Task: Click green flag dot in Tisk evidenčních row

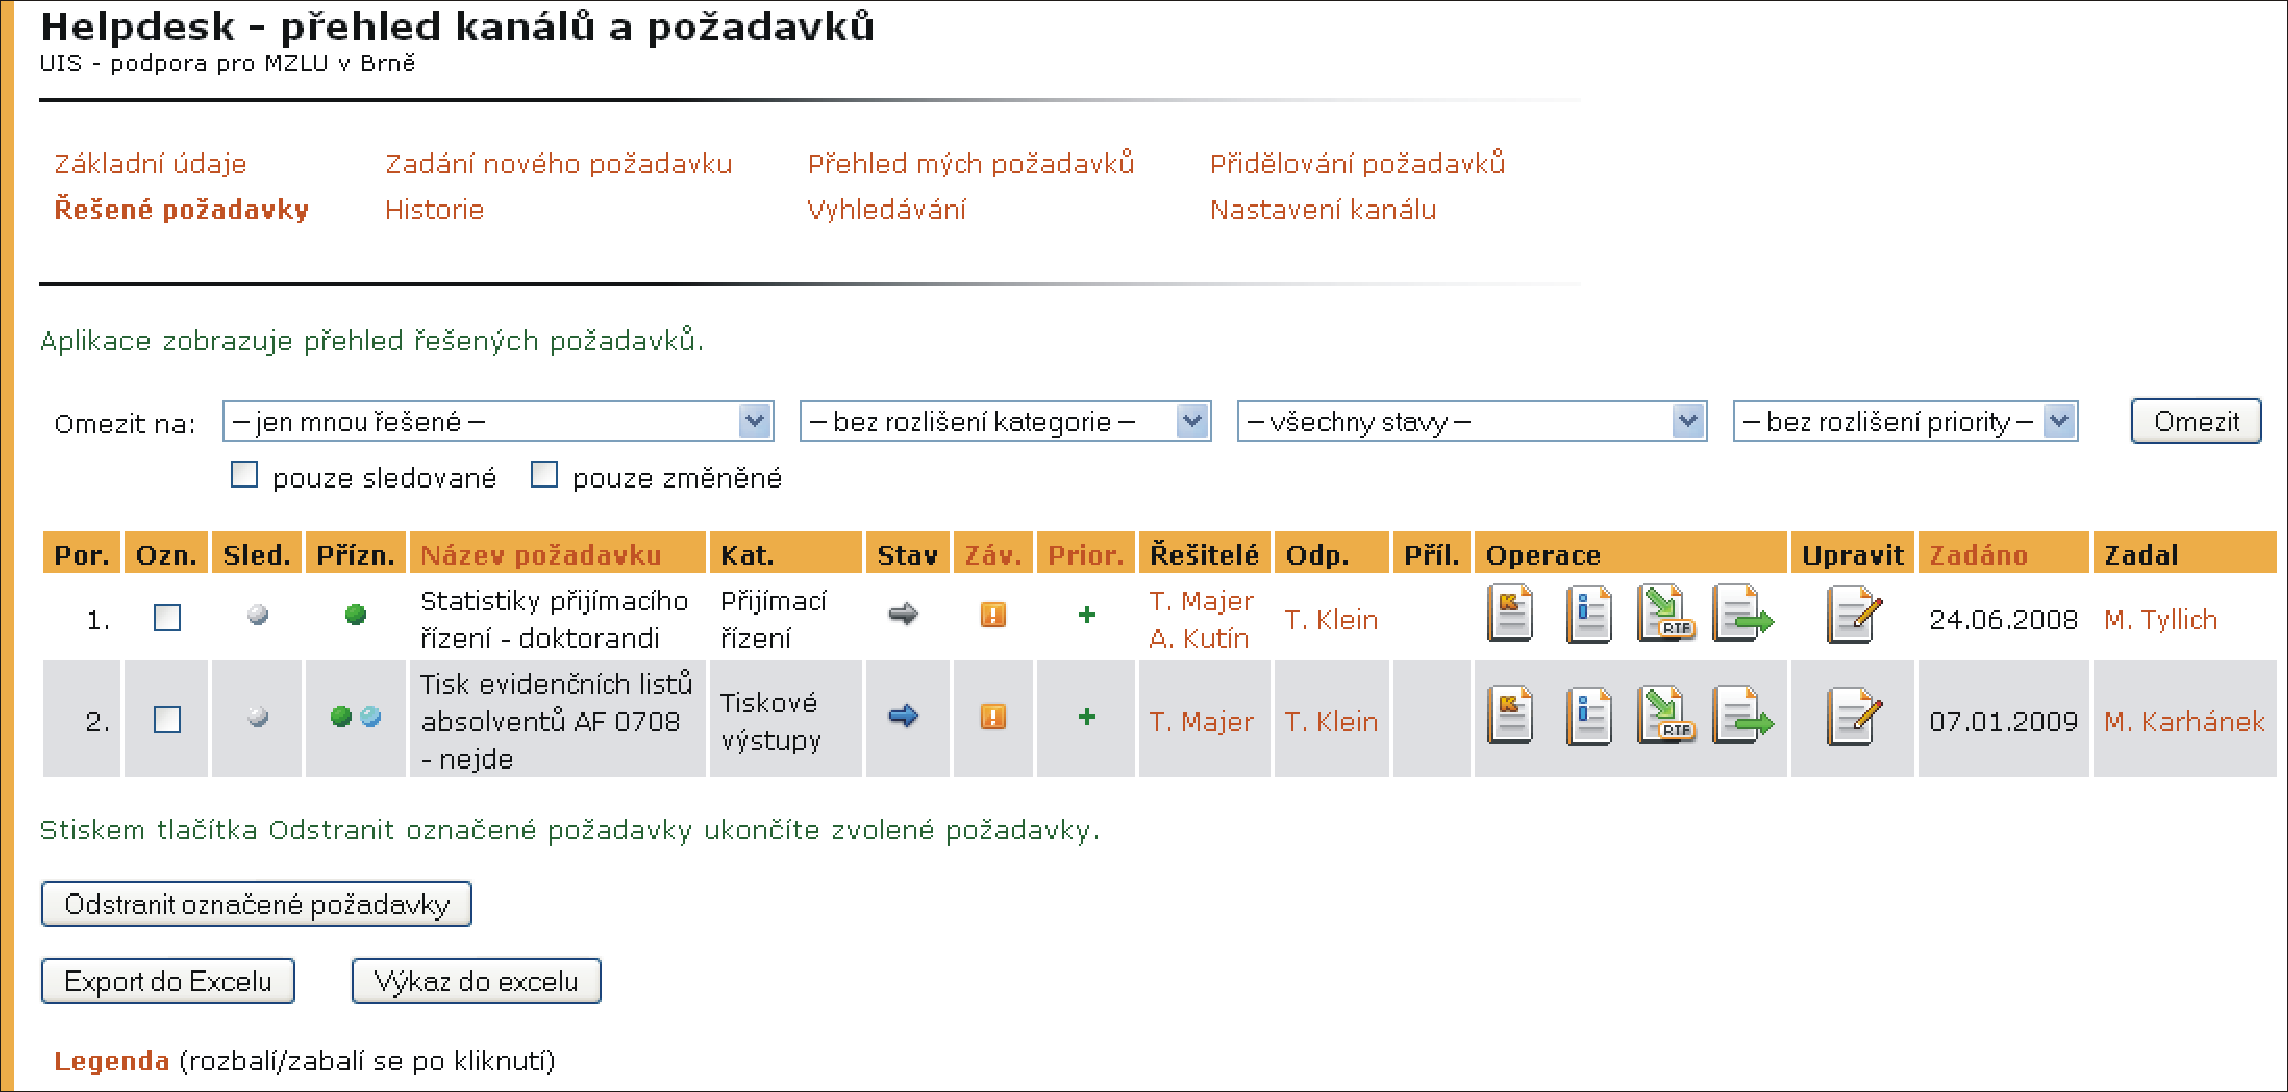Action: 341,717
